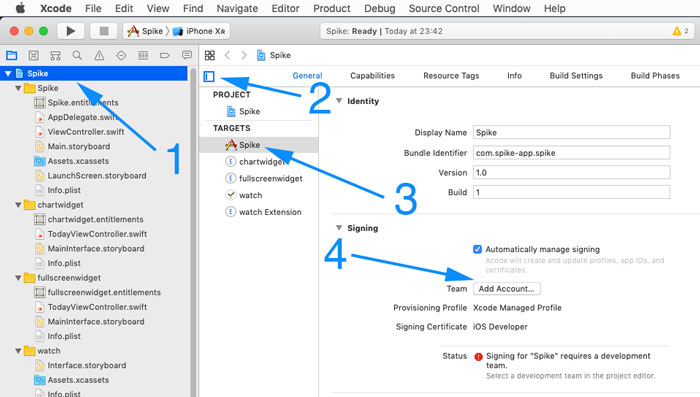The image size is (700, 397).
Task: Open the Apple menu
Action: click(21, 8)
